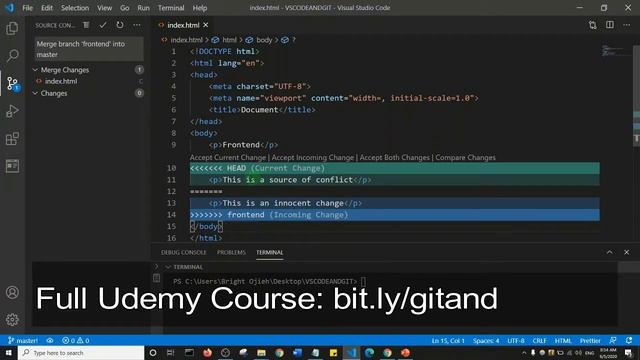Open editor more actions ellipsis
Screen dimensions: 640x360
pos(627,25)
